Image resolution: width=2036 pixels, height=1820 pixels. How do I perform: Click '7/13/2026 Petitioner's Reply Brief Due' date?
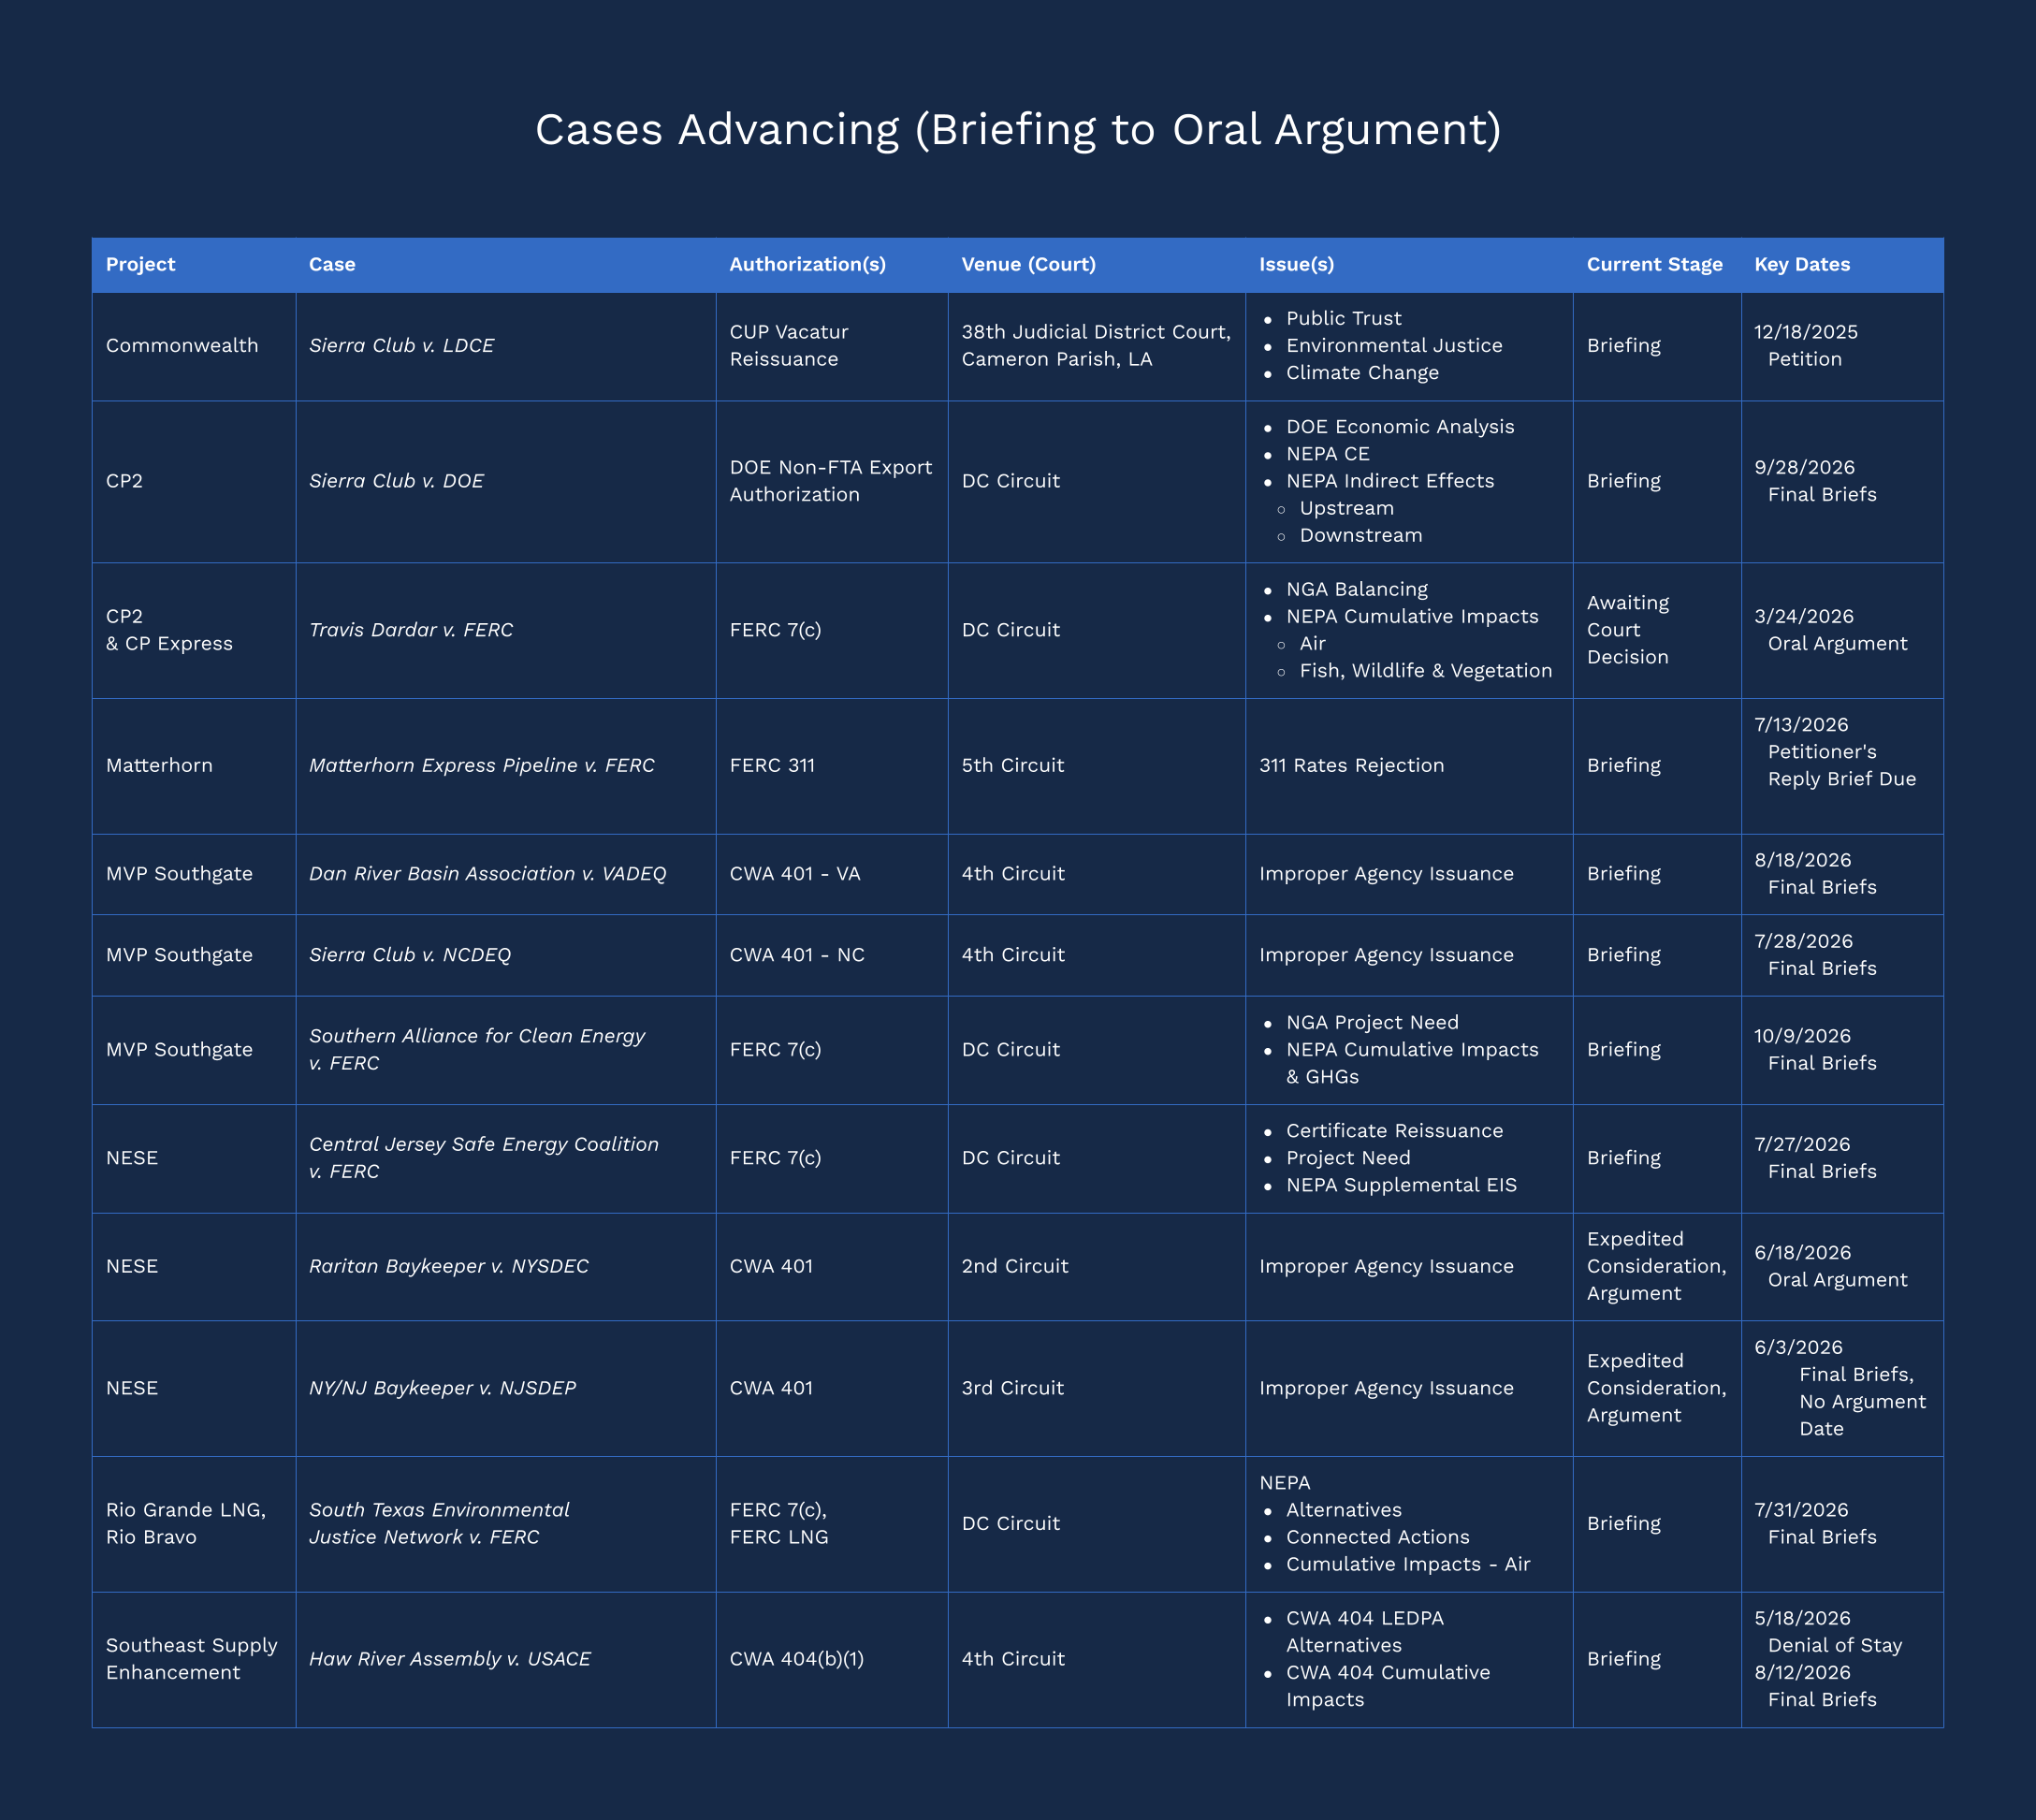tap(1835, 752)
